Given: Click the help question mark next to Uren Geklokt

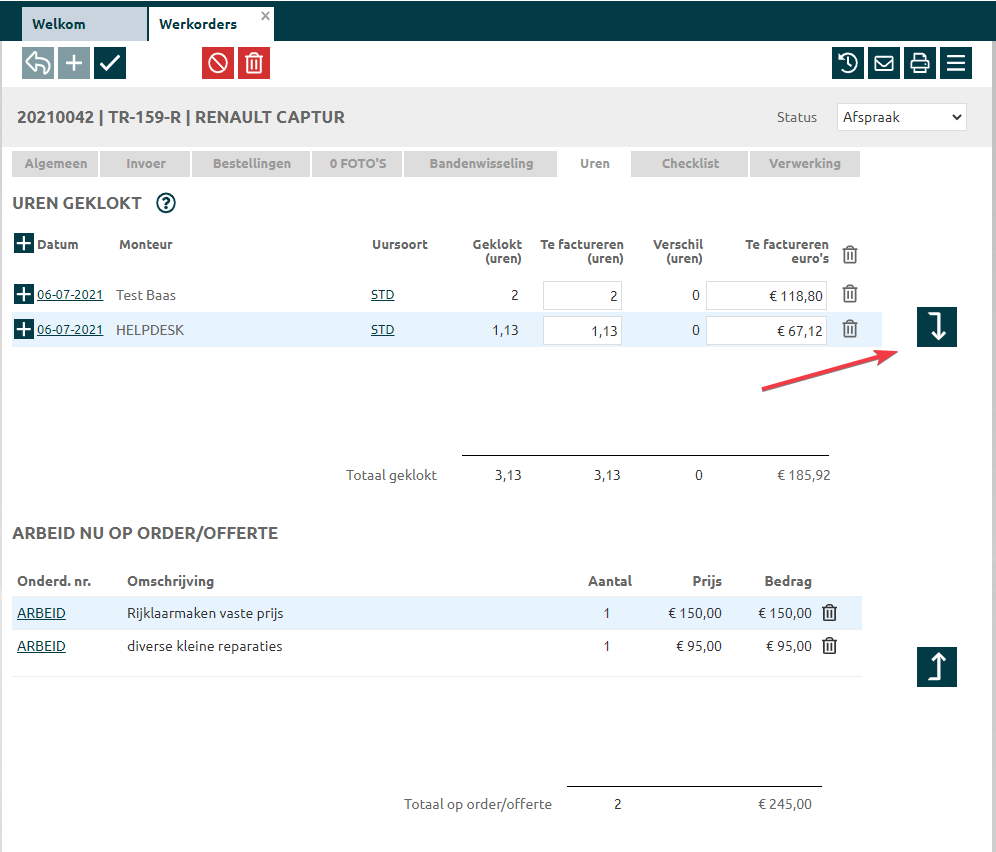Looking at the screenshot, I should coord(166,203).
